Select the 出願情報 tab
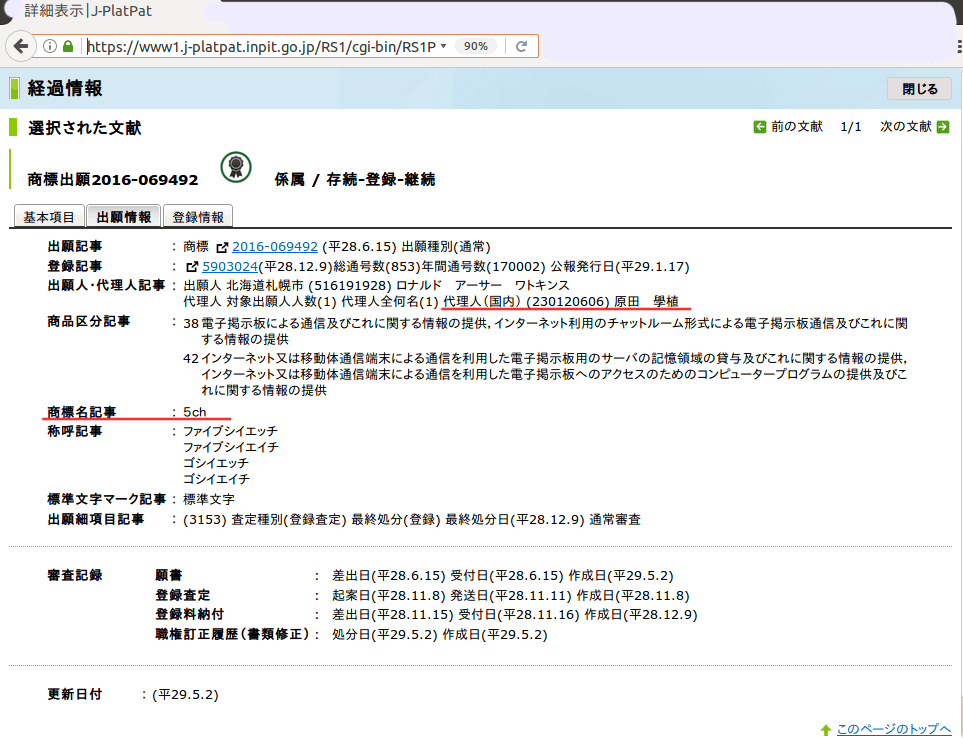This screenshot has height=738, width=963. click(x=124, y=217)
